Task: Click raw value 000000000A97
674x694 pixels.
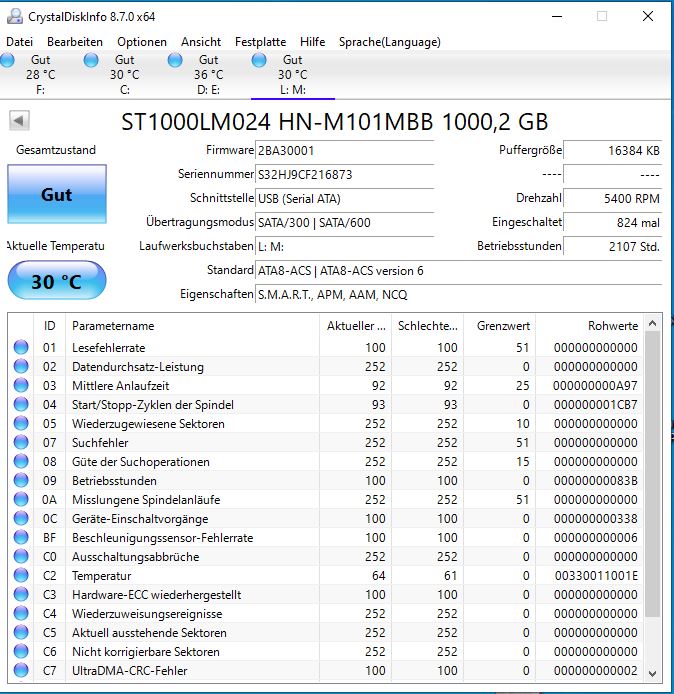Action: coord(595,386)
